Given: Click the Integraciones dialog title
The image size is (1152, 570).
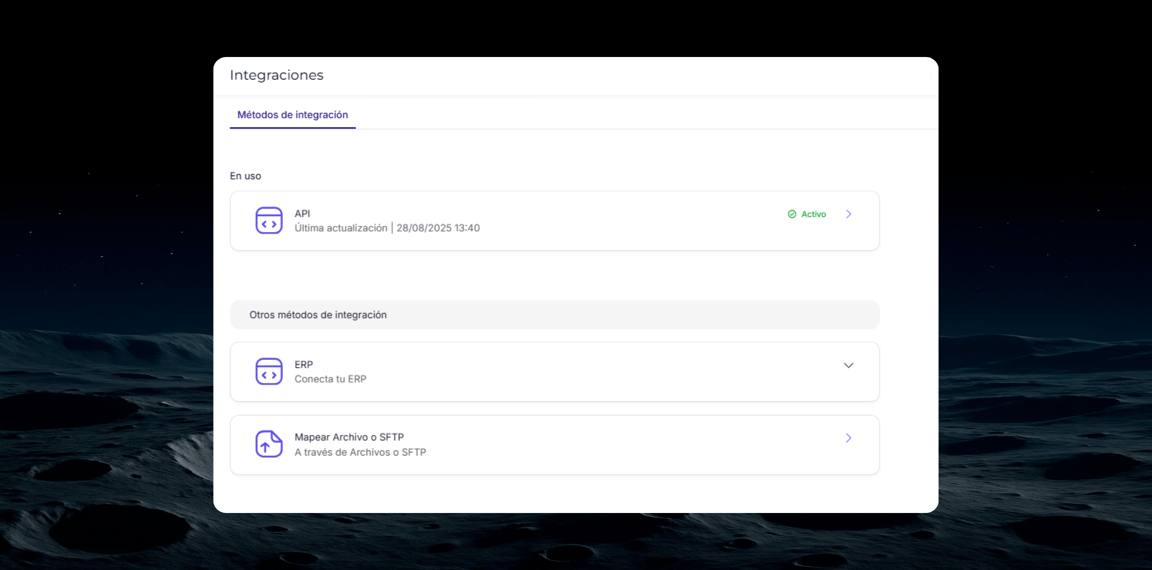Looking at the screenshot, I should click(276, 75).
